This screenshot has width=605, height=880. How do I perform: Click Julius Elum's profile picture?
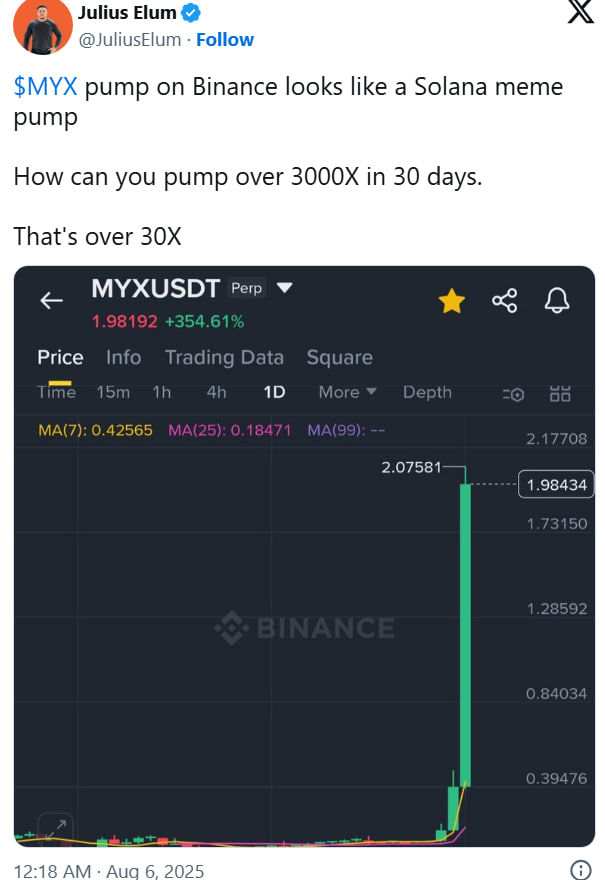click(39, 27)
